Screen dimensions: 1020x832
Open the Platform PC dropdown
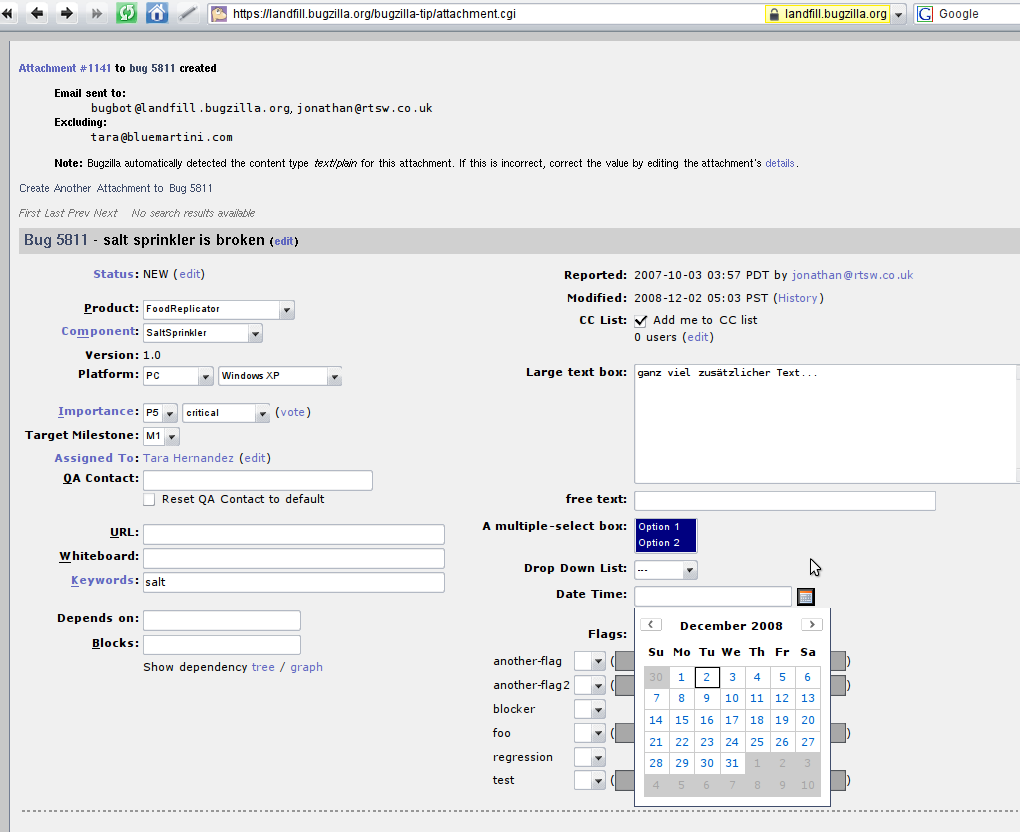(x=178, y=376)
